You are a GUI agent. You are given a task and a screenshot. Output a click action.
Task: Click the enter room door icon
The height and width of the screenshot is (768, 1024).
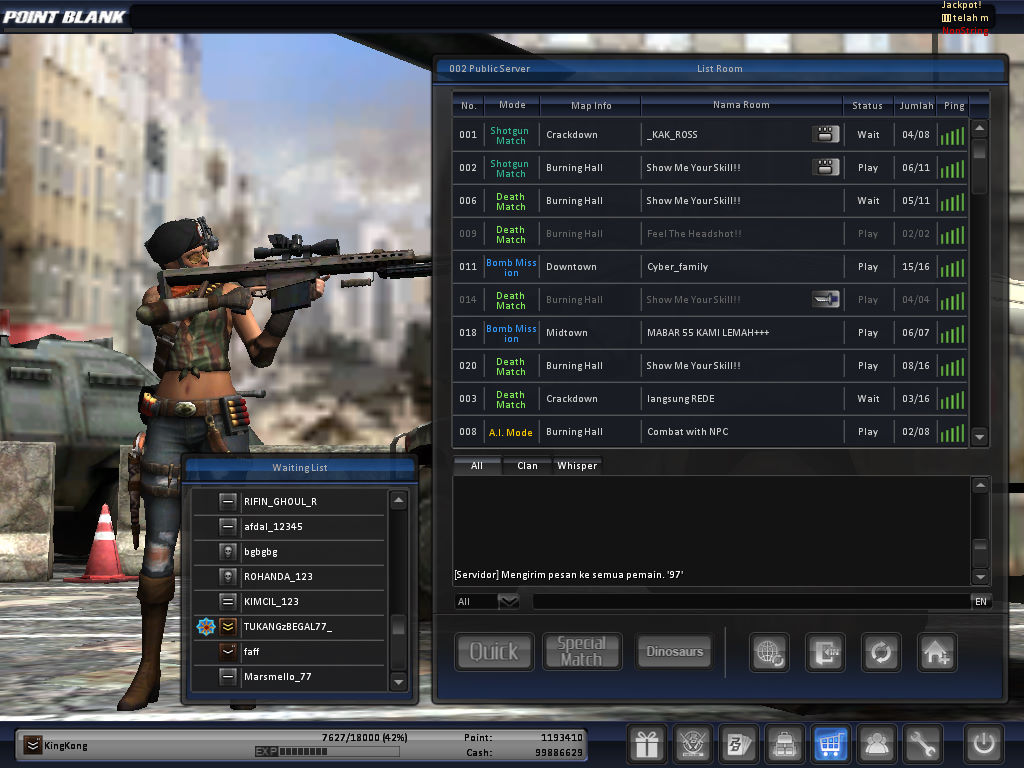(825, 652)
